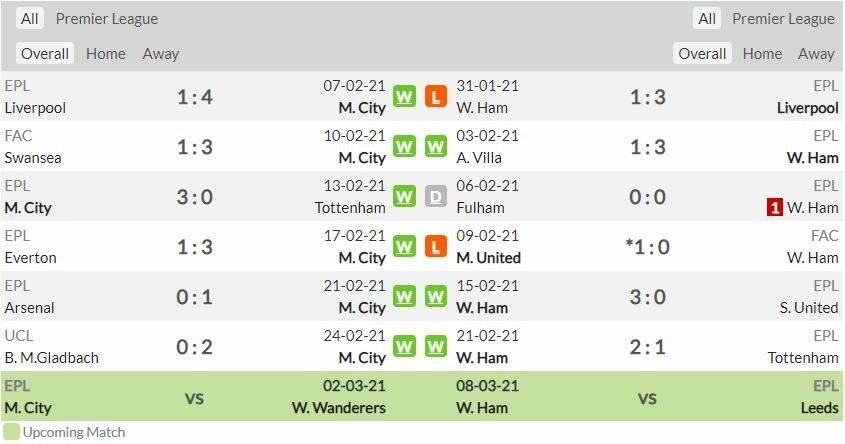The height and width of the screenshot is (444, 845).
Task: Open B. M.Gladbach team link
Action: point(51,358)
